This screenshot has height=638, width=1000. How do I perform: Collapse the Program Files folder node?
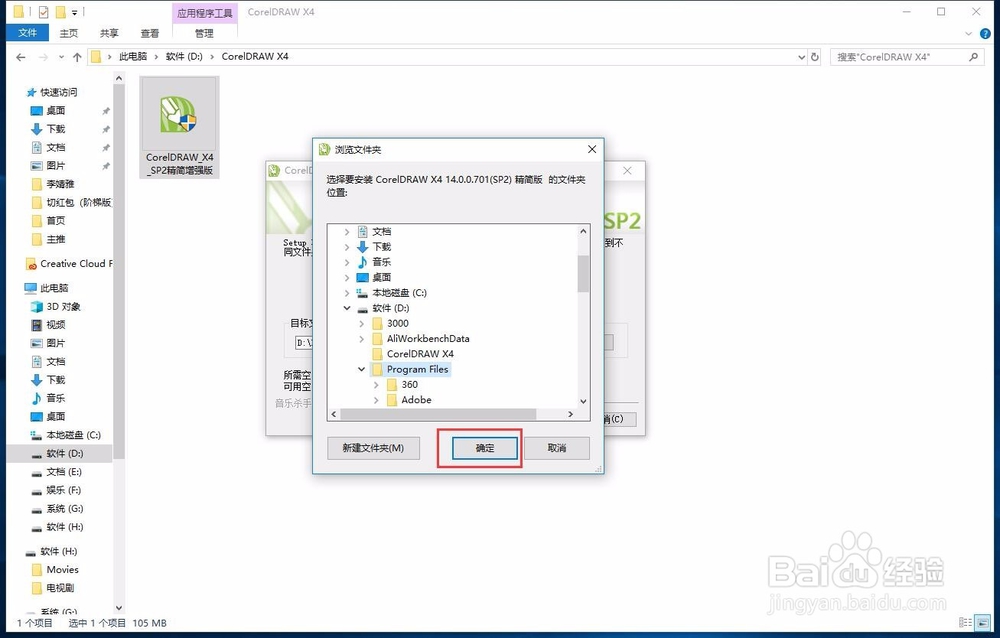362,369
